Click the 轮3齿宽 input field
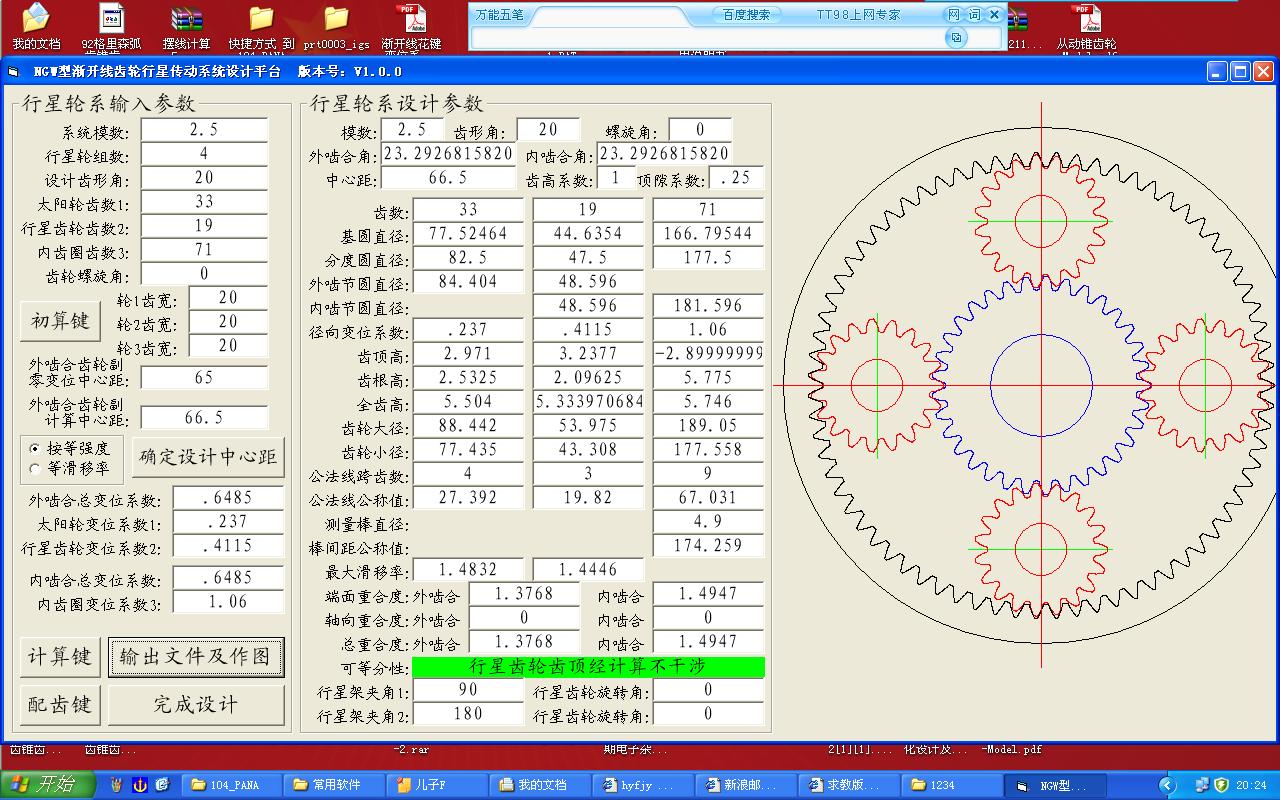This screenshot has width=1280, height=800. 228,346
